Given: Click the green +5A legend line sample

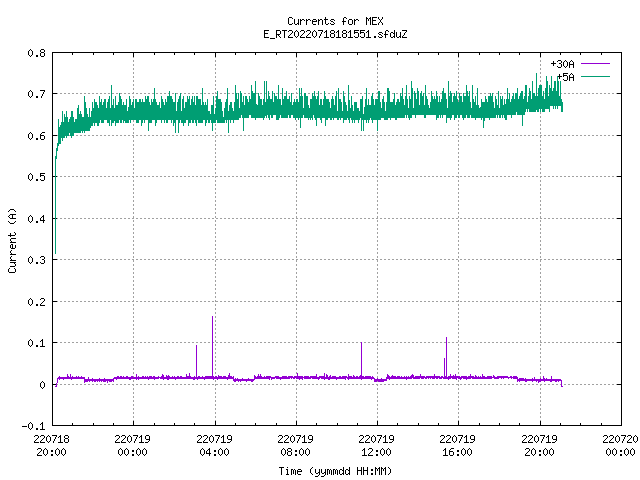Looking at the screenshot, I should pyautogui.click(x=595, y=76).
